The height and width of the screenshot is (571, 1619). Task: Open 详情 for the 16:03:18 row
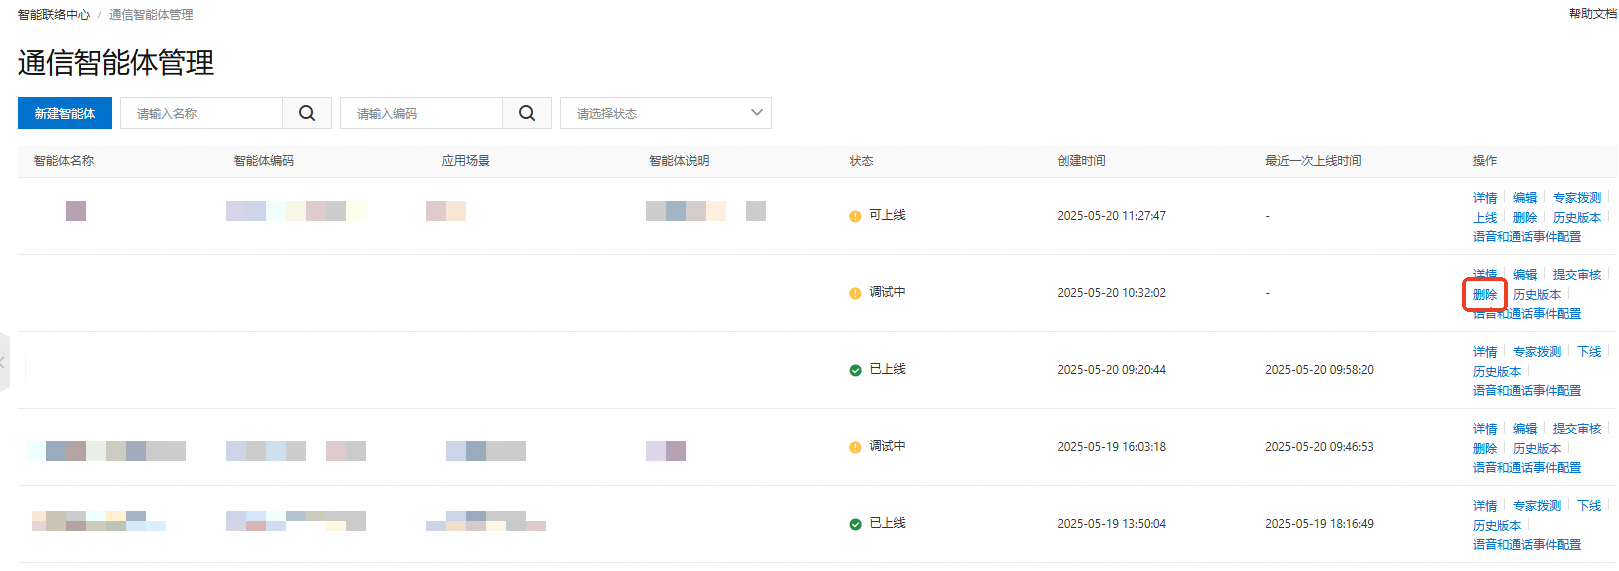pyautogui.click(x=1485, y=429)
